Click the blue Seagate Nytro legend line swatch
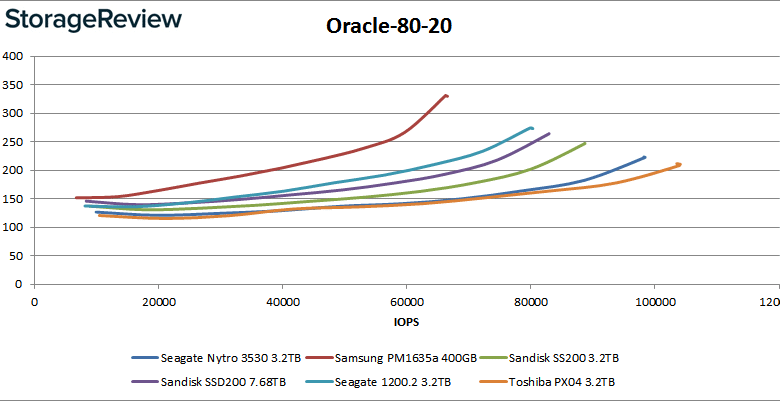The height and width of the screenshot is (401, 780). (145, 358)
